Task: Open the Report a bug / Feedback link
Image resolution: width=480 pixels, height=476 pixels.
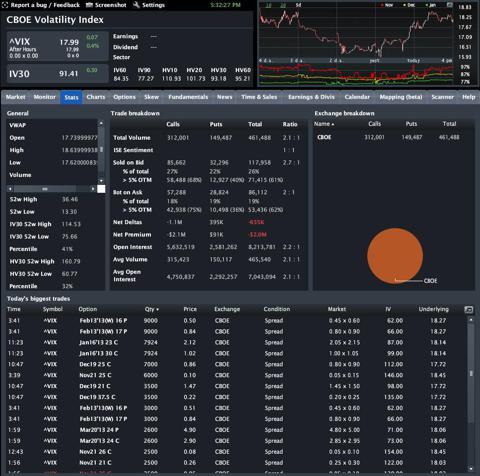Action: [x=41, y=5]
